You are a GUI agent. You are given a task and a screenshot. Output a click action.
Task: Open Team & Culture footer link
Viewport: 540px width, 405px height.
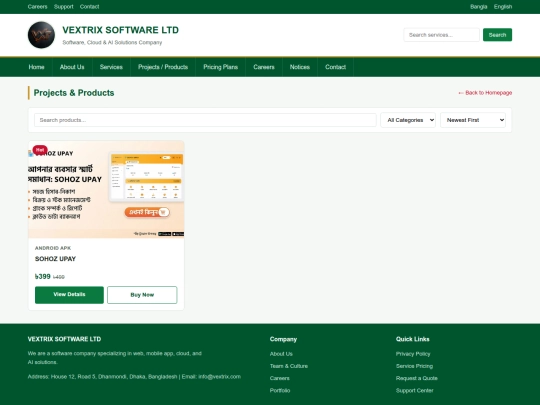[x=289, y=366]
